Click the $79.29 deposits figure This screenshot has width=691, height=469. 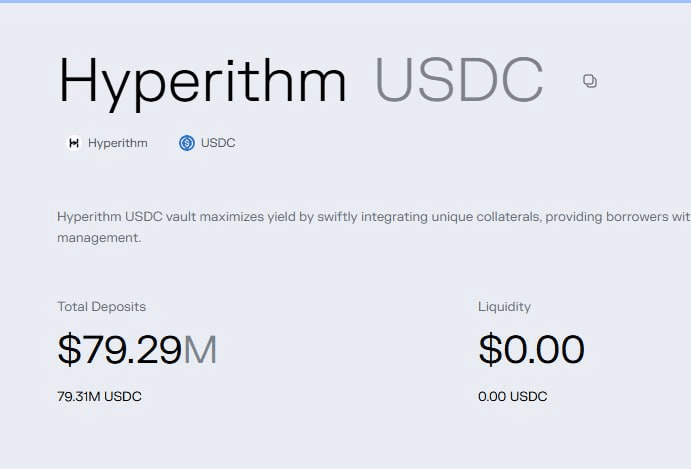[119, 350]
